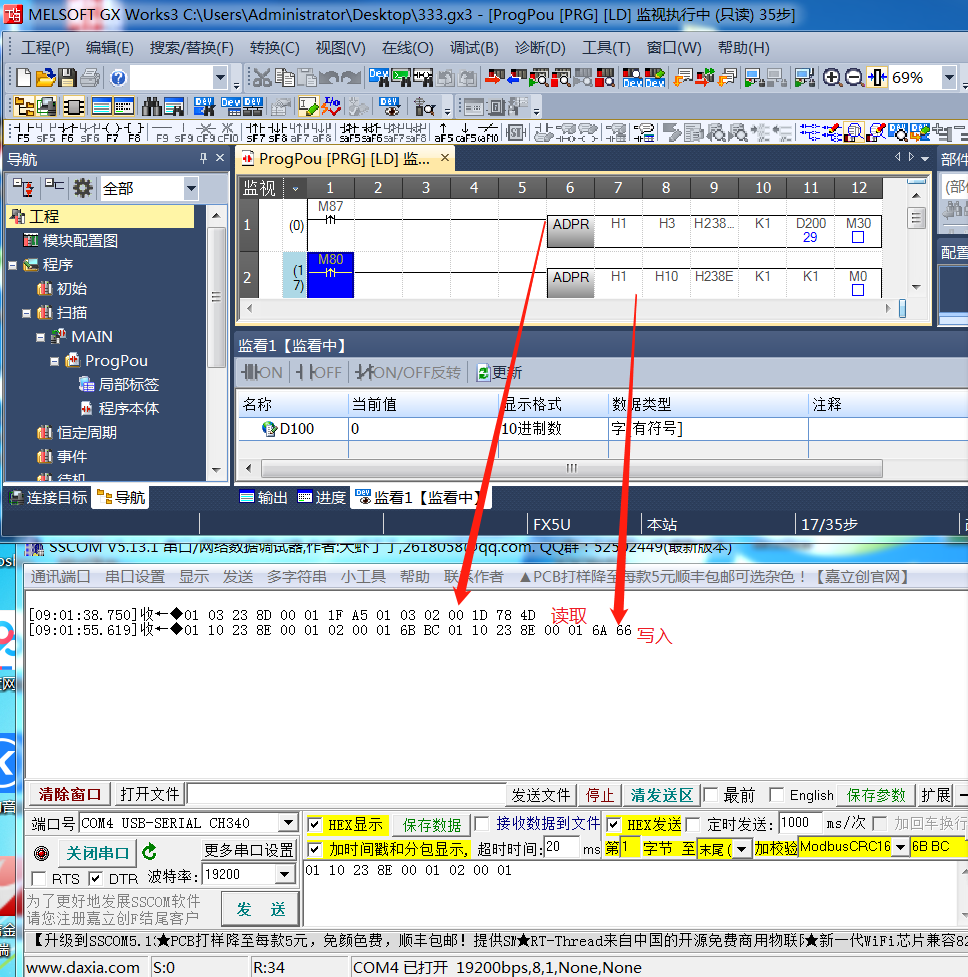Click the 清除窗口 button

click(70, 794)
